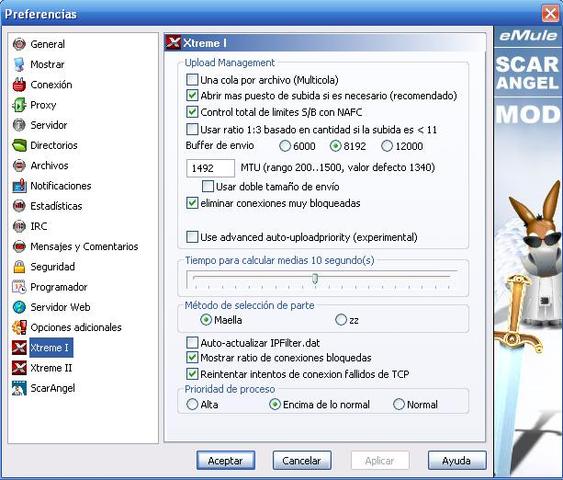The image size is (563, 480).
Task: Click the Opciones adicionales gear icon
Action: click(x=19, y=327)
